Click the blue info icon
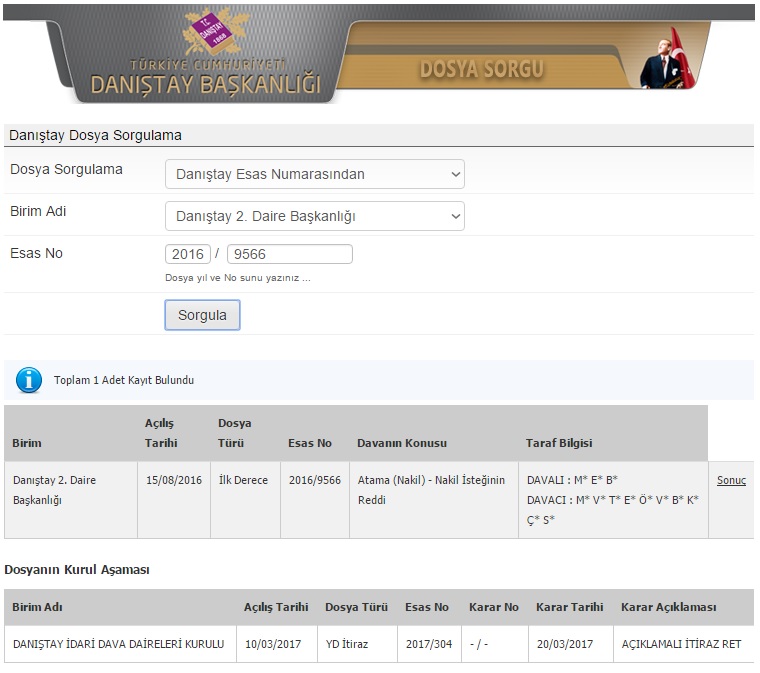 (x=29, y=380)
